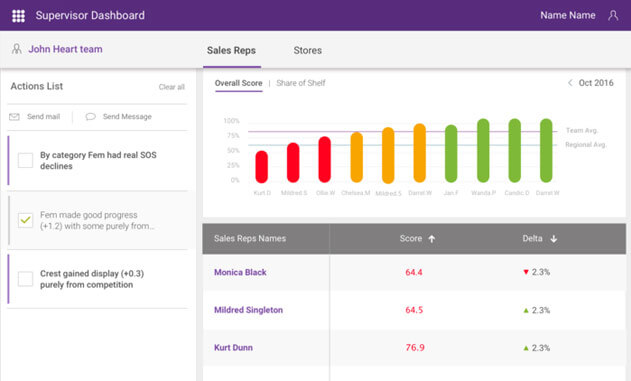Check the 'By category Fem had real SOS declines' box

25,160
